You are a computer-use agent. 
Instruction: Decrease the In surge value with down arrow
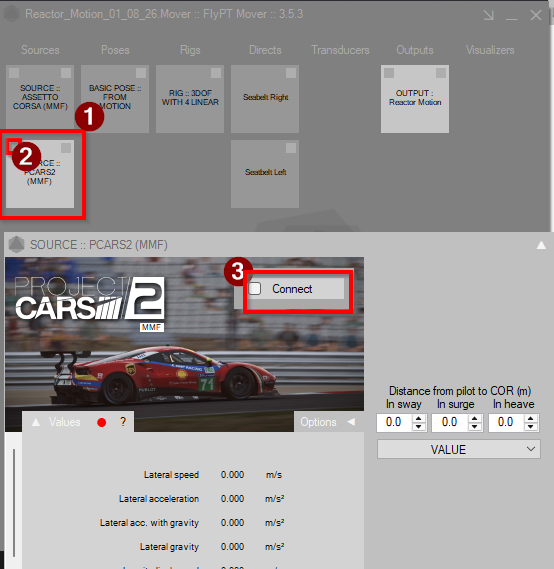[x=475, y=427]
